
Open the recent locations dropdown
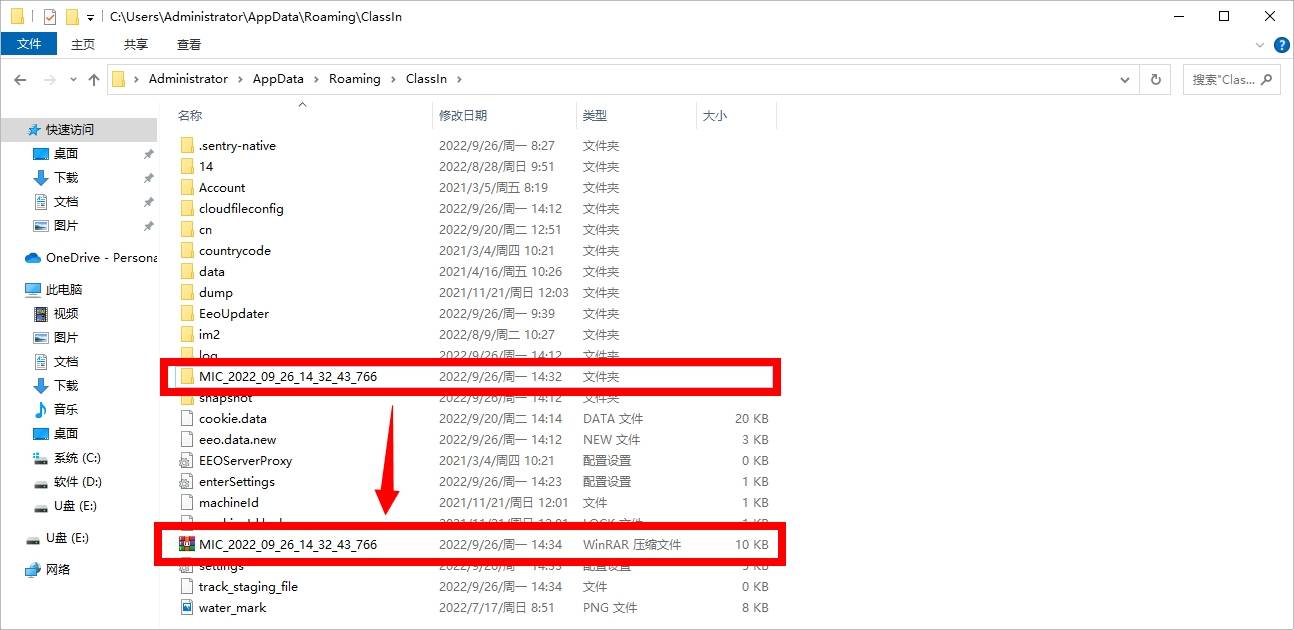click(x=73, y=80)
